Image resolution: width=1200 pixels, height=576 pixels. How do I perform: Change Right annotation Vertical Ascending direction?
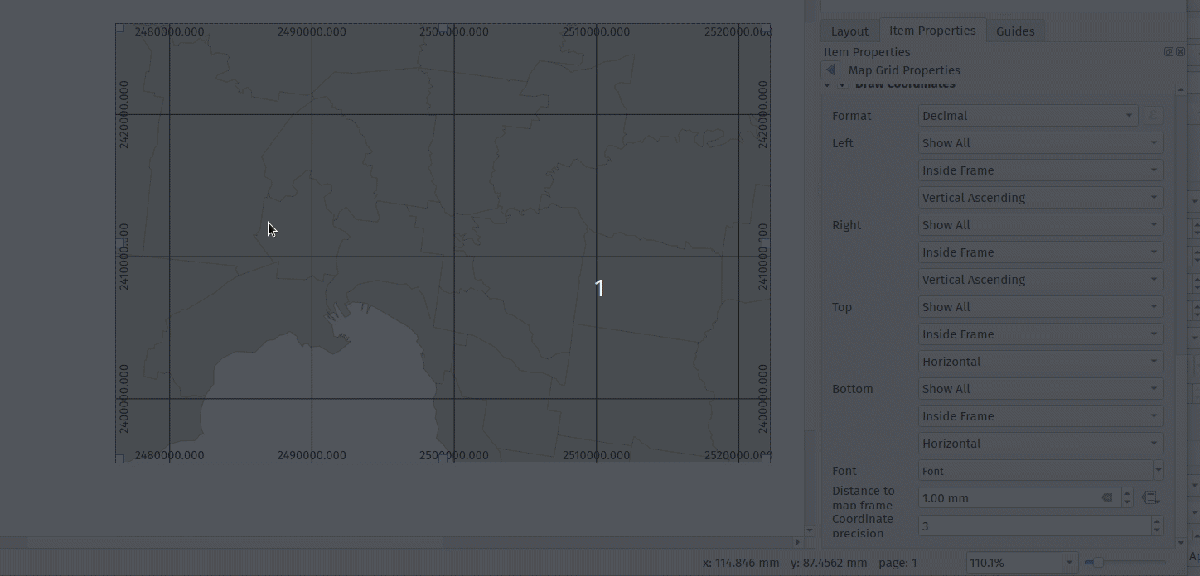click(1040, 280)
